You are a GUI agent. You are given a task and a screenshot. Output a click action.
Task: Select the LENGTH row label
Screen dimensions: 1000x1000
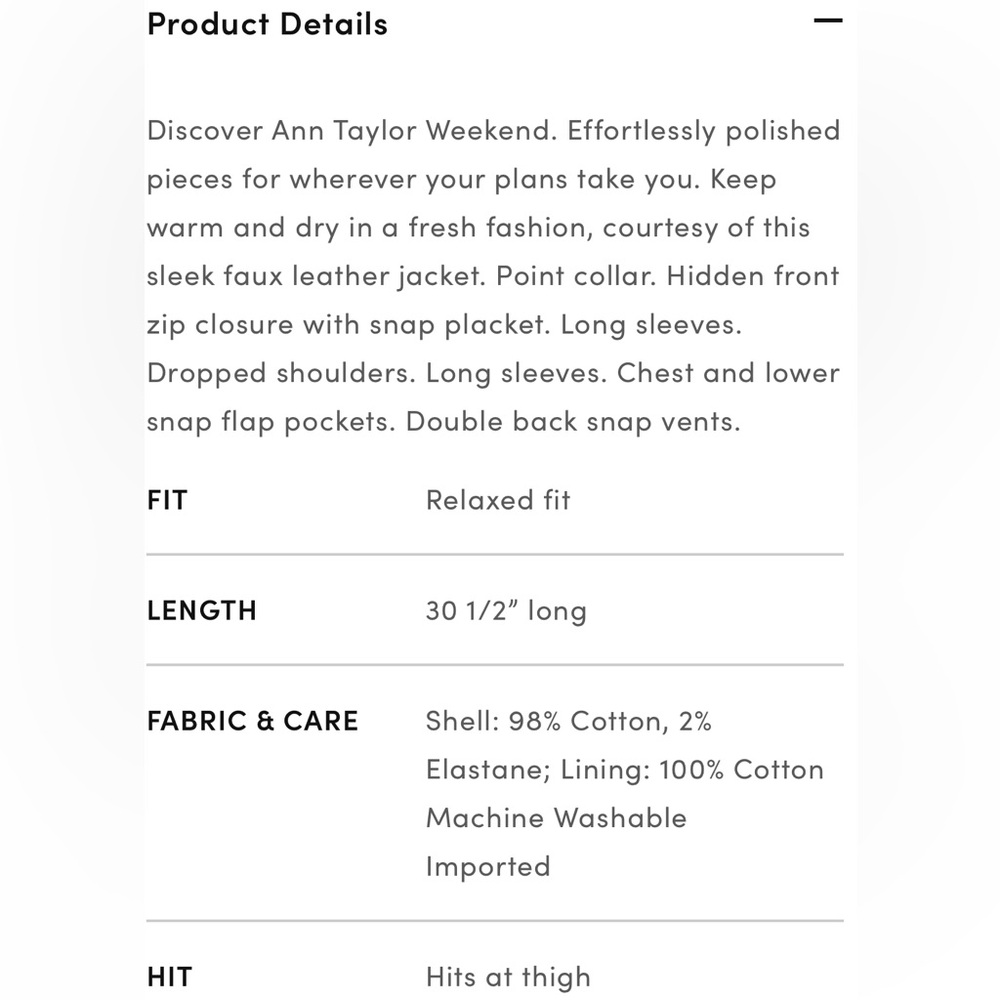tap(202, 610)
